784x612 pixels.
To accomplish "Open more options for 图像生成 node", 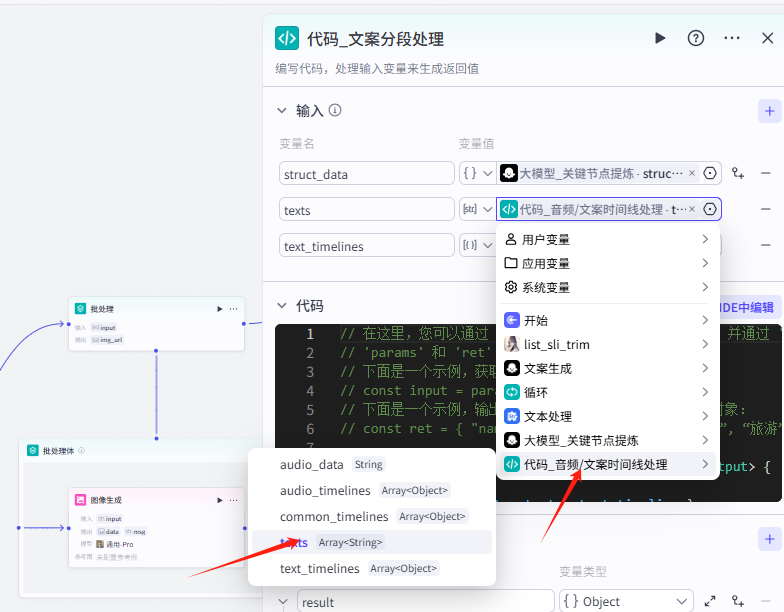I will [x=234, y=500].
